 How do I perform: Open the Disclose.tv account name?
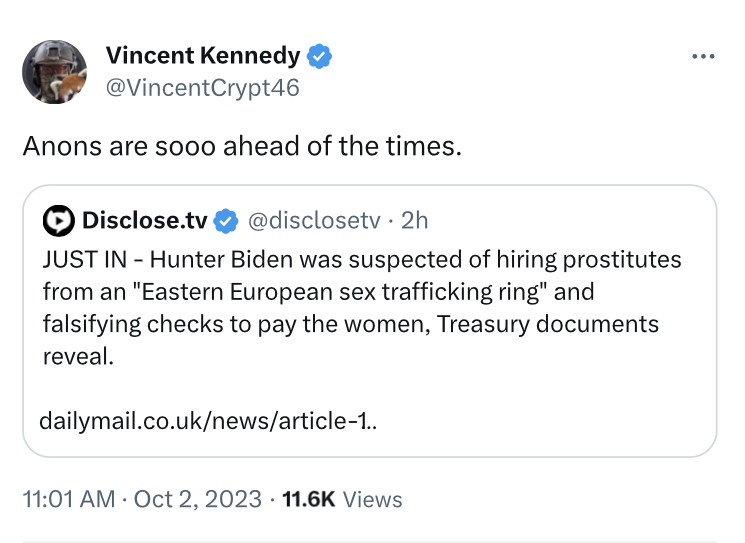144,219
